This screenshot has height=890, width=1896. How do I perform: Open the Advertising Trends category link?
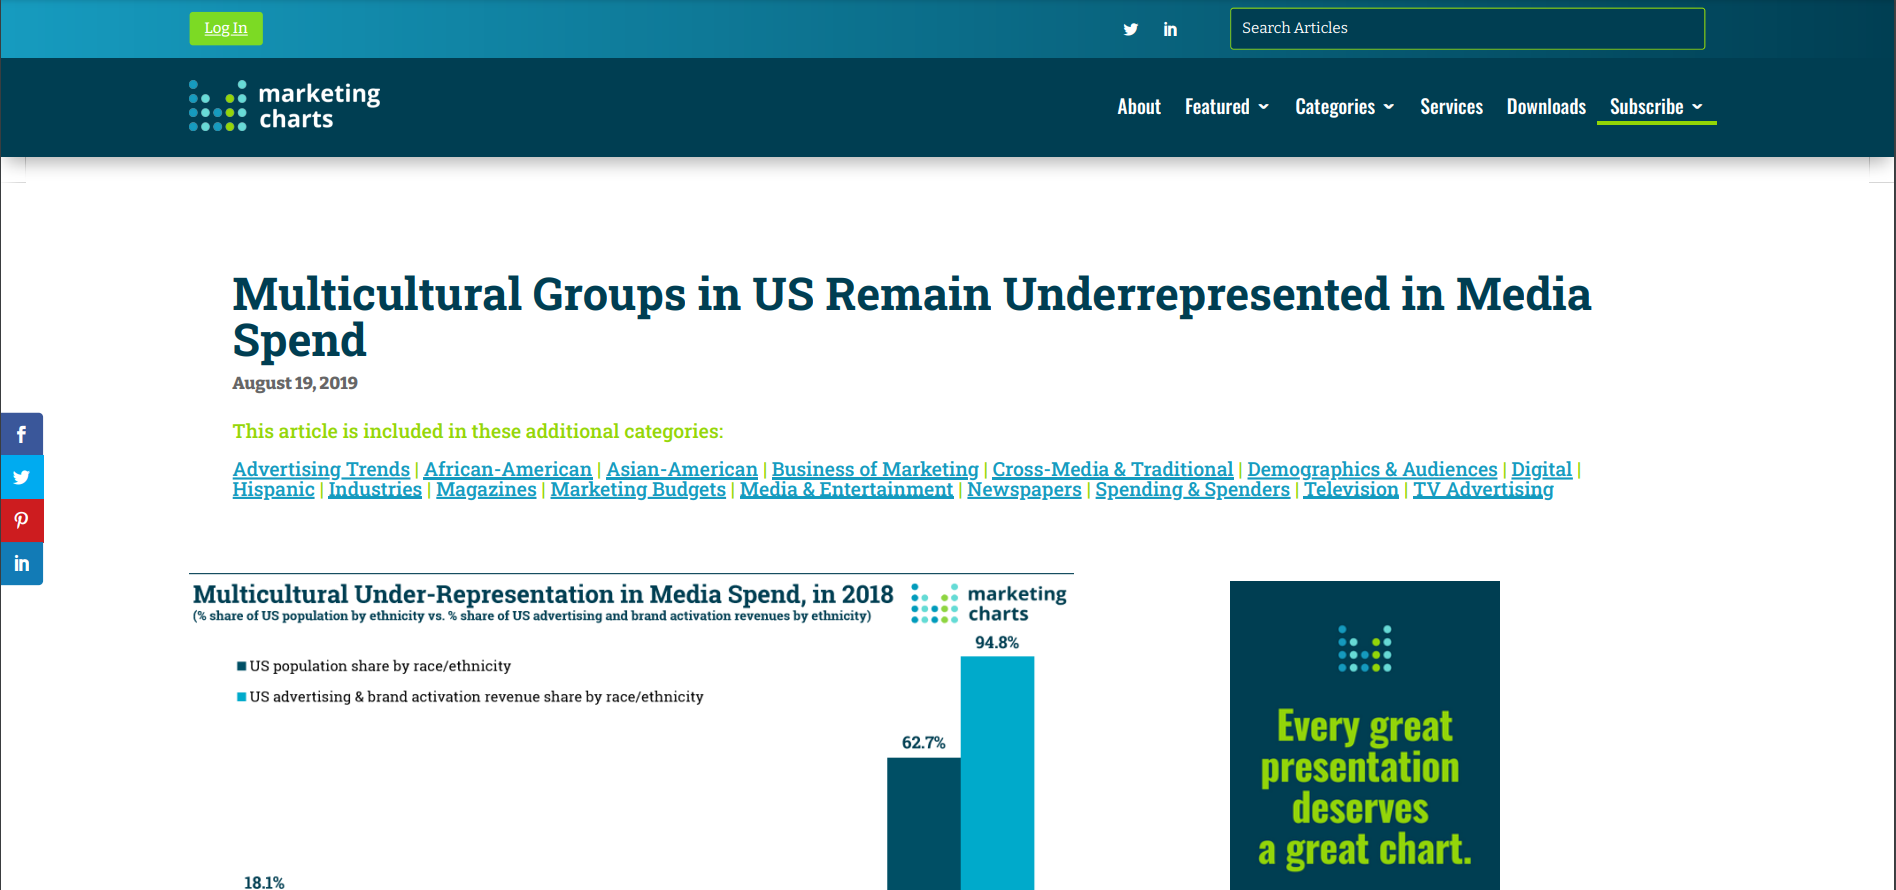tap(321, 469)
